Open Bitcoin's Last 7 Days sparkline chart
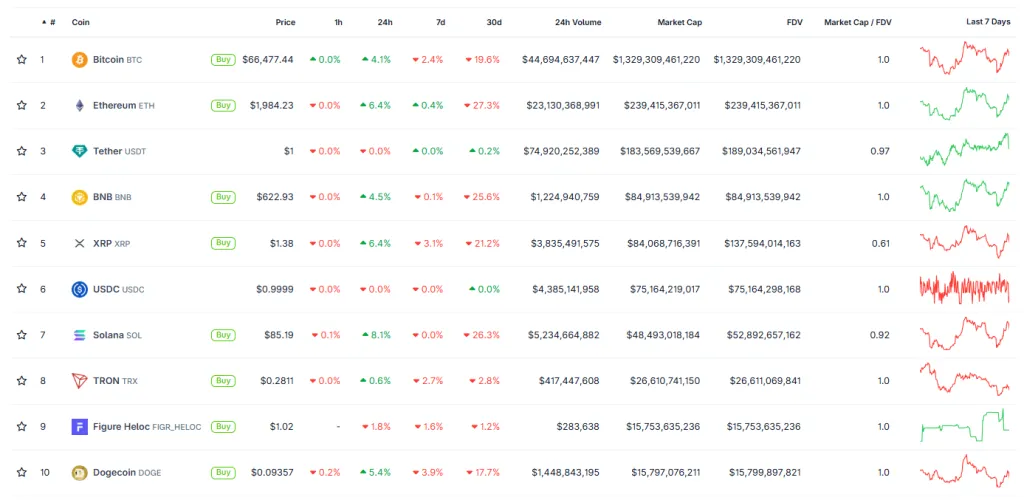 964,59
